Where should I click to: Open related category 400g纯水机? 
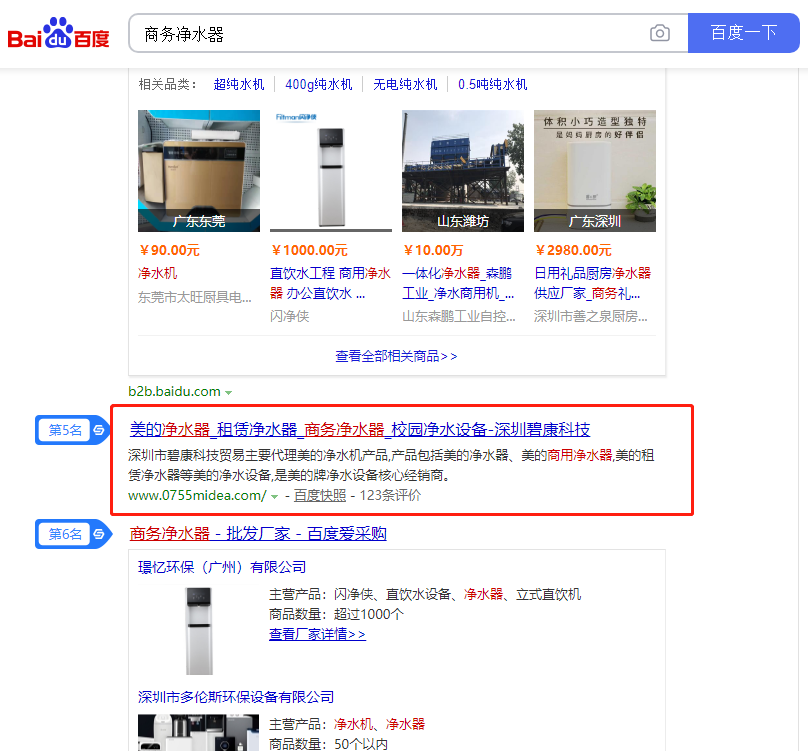(x=318, y=84)
